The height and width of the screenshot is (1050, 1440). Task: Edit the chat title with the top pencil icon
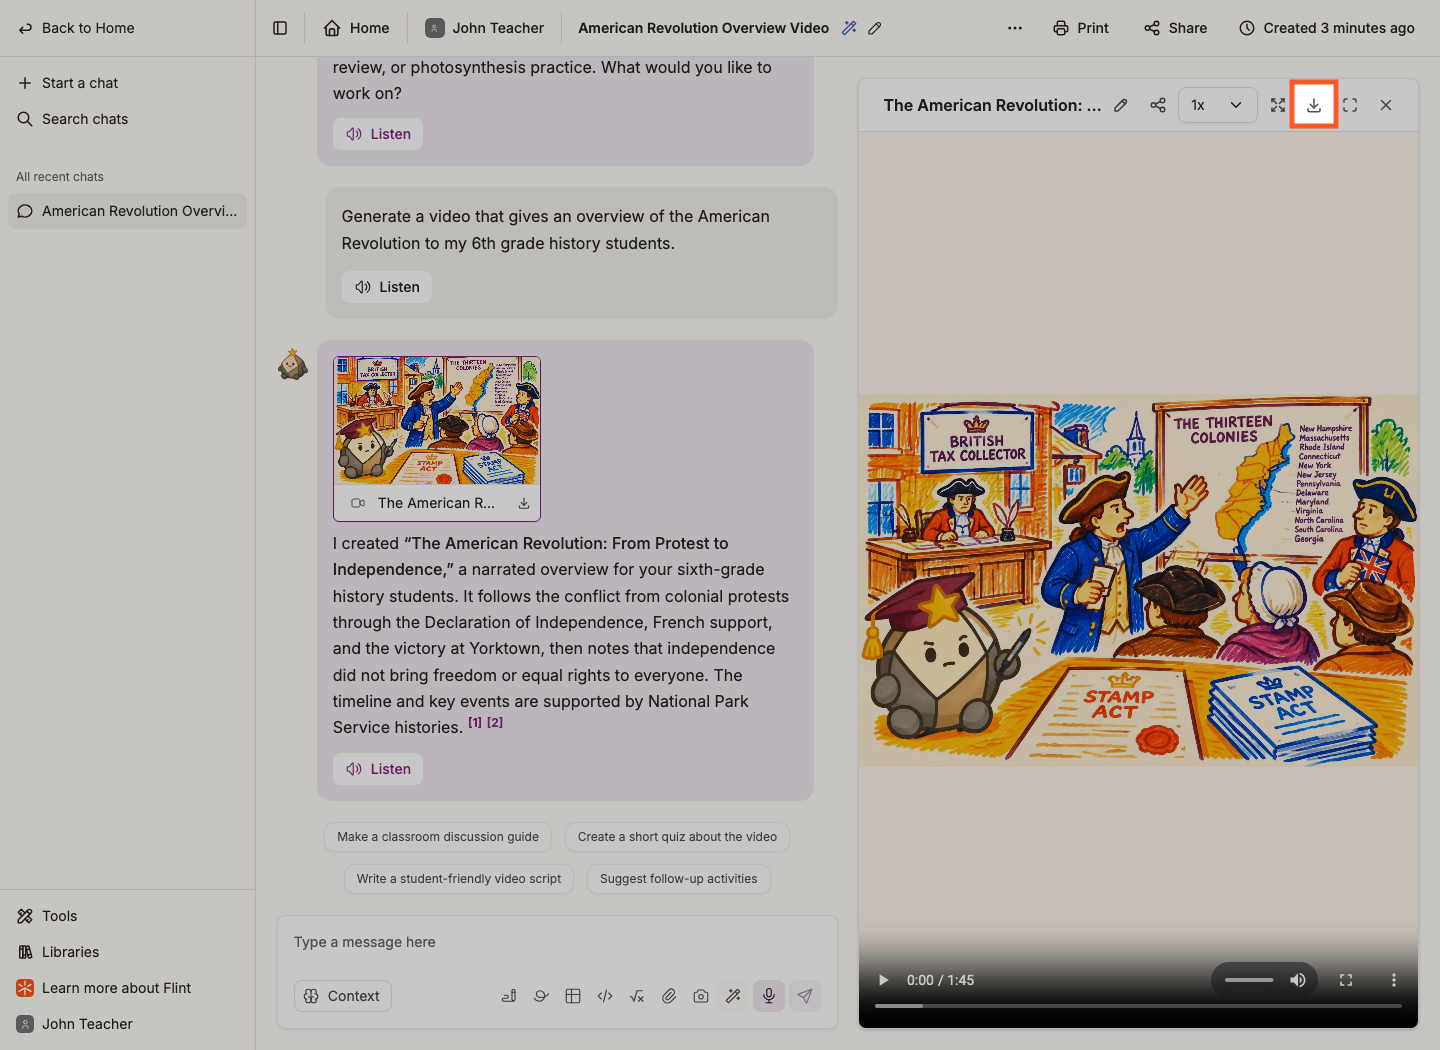[875, 28]
